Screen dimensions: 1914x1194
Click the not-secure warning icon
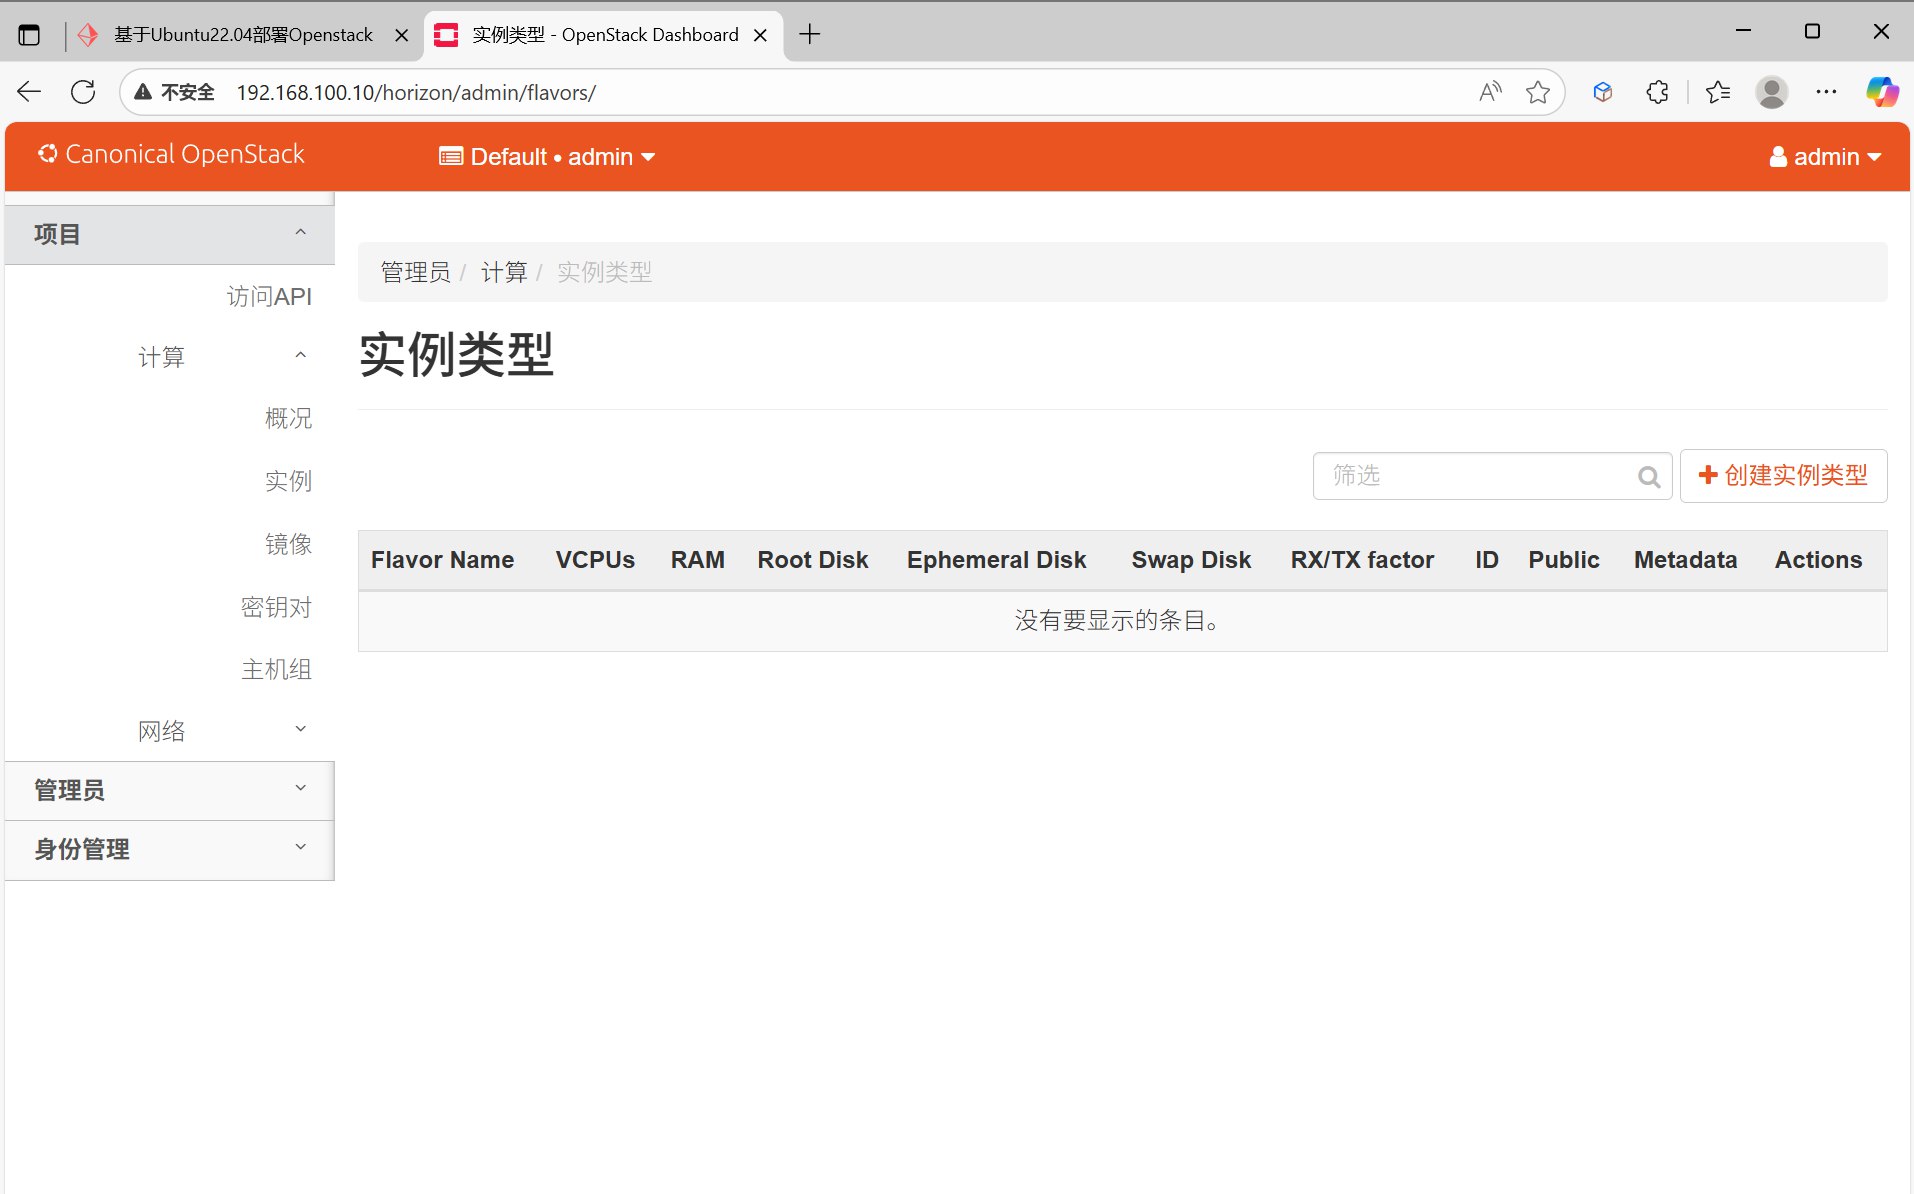143,92
